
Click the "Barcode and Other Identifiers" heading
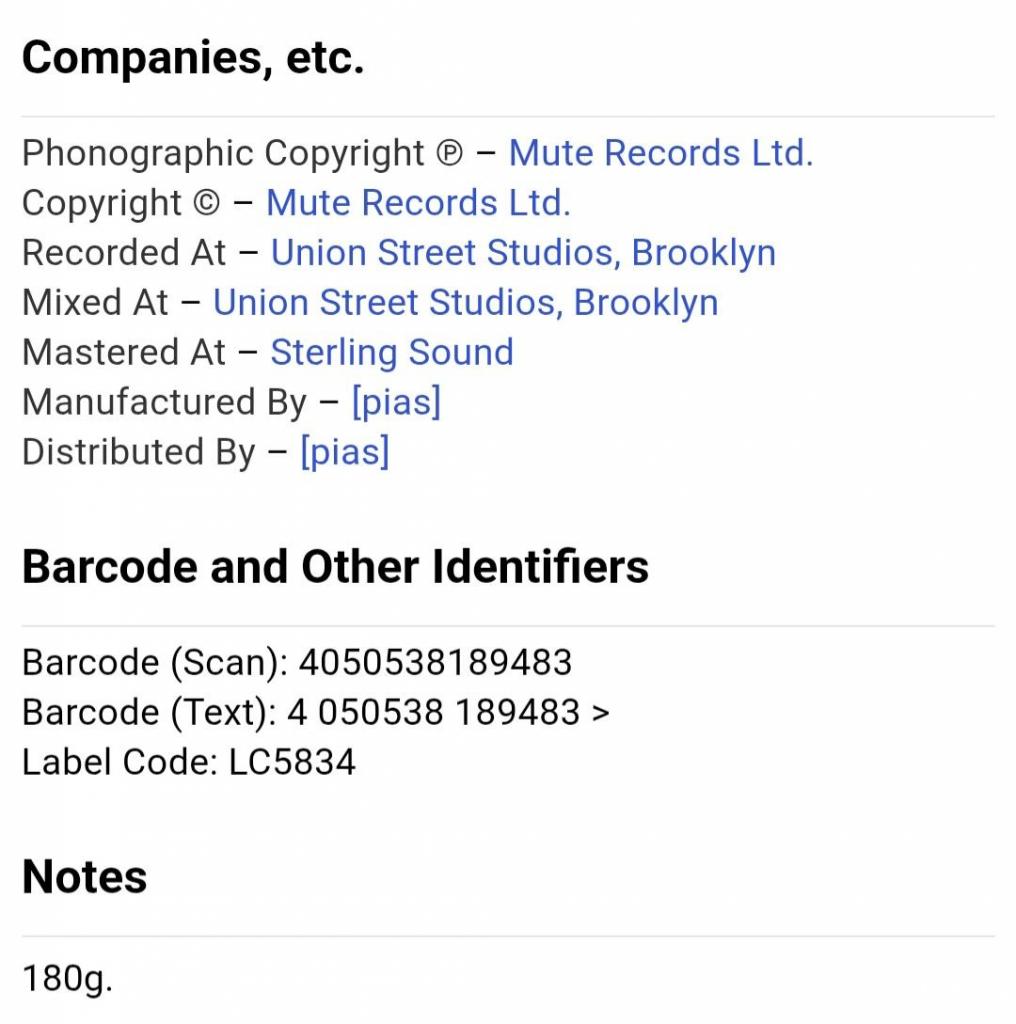click(x=335, y=567)
